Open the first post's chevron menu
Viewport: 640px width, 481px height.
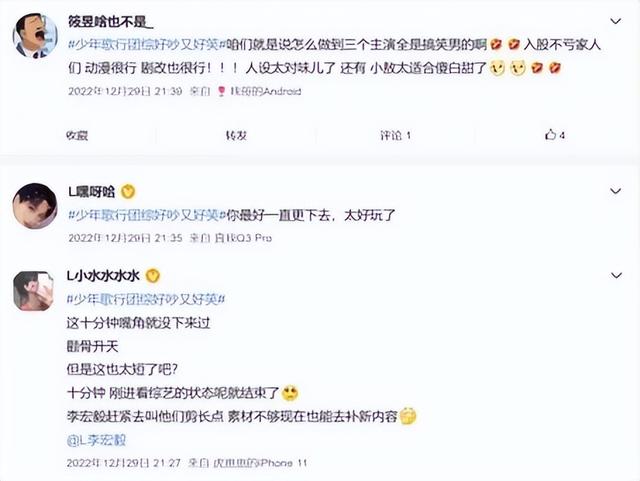[x=616, y=21]
